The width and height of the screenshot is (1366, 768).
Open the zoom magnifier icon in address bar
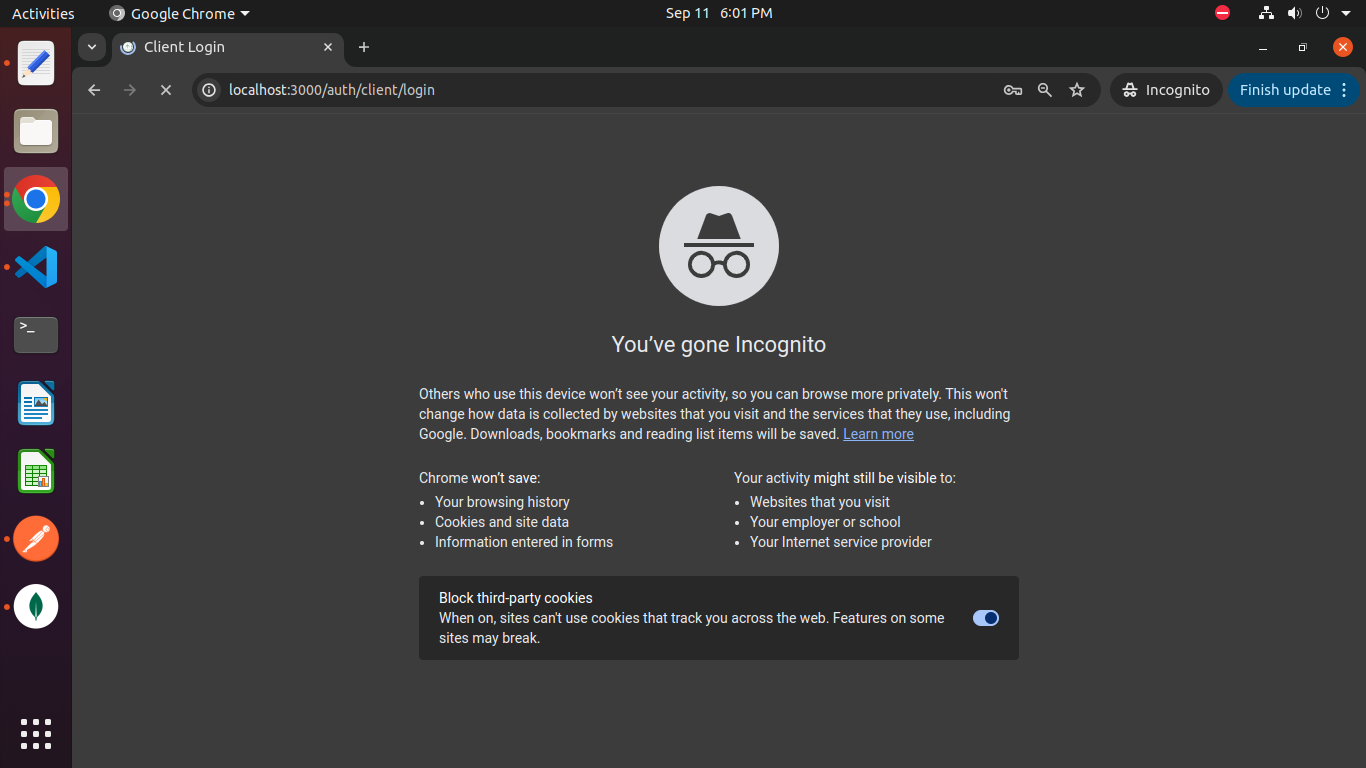click(x=1045, y=90)
